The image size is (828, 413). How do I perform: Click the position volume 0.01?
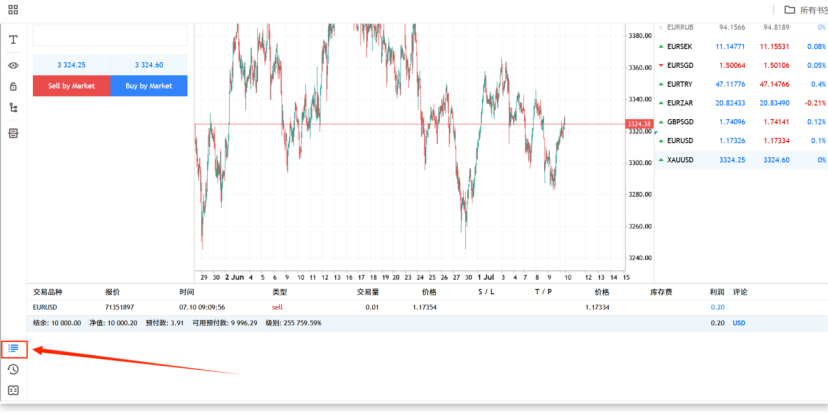(x=372, y=307)
